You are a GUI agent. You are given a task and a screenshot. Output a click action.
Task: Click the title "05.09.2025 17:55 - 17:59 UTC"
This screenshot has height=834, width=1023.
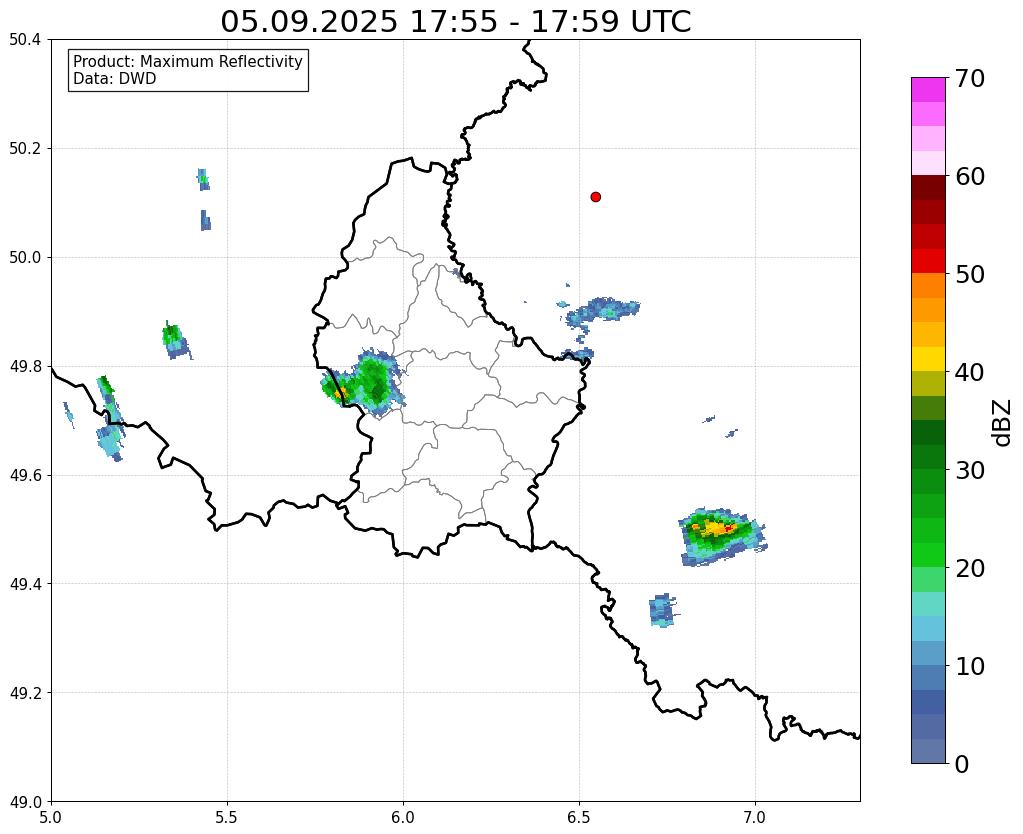click(x=455, y=22)
